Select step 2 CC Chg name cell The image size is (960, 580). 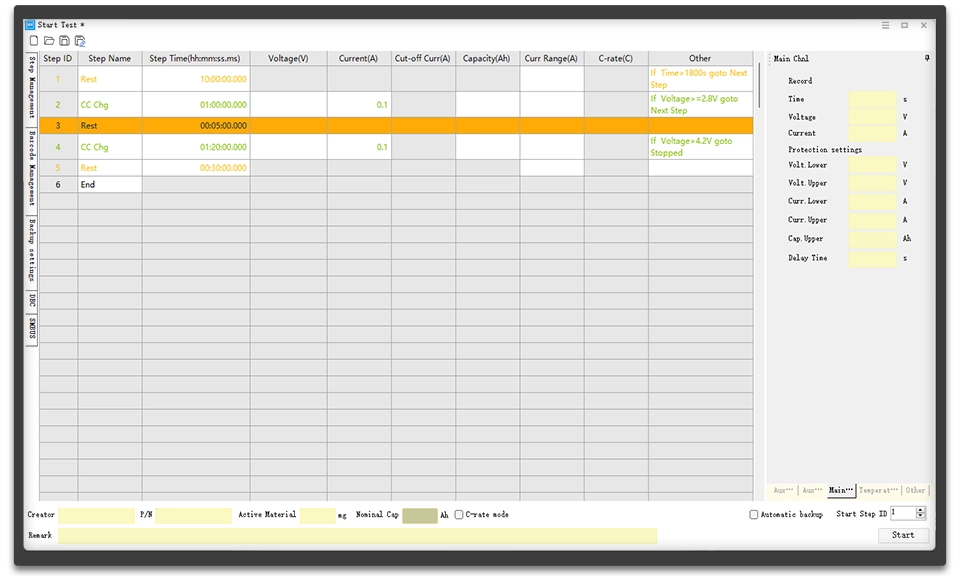click(110, 105)
